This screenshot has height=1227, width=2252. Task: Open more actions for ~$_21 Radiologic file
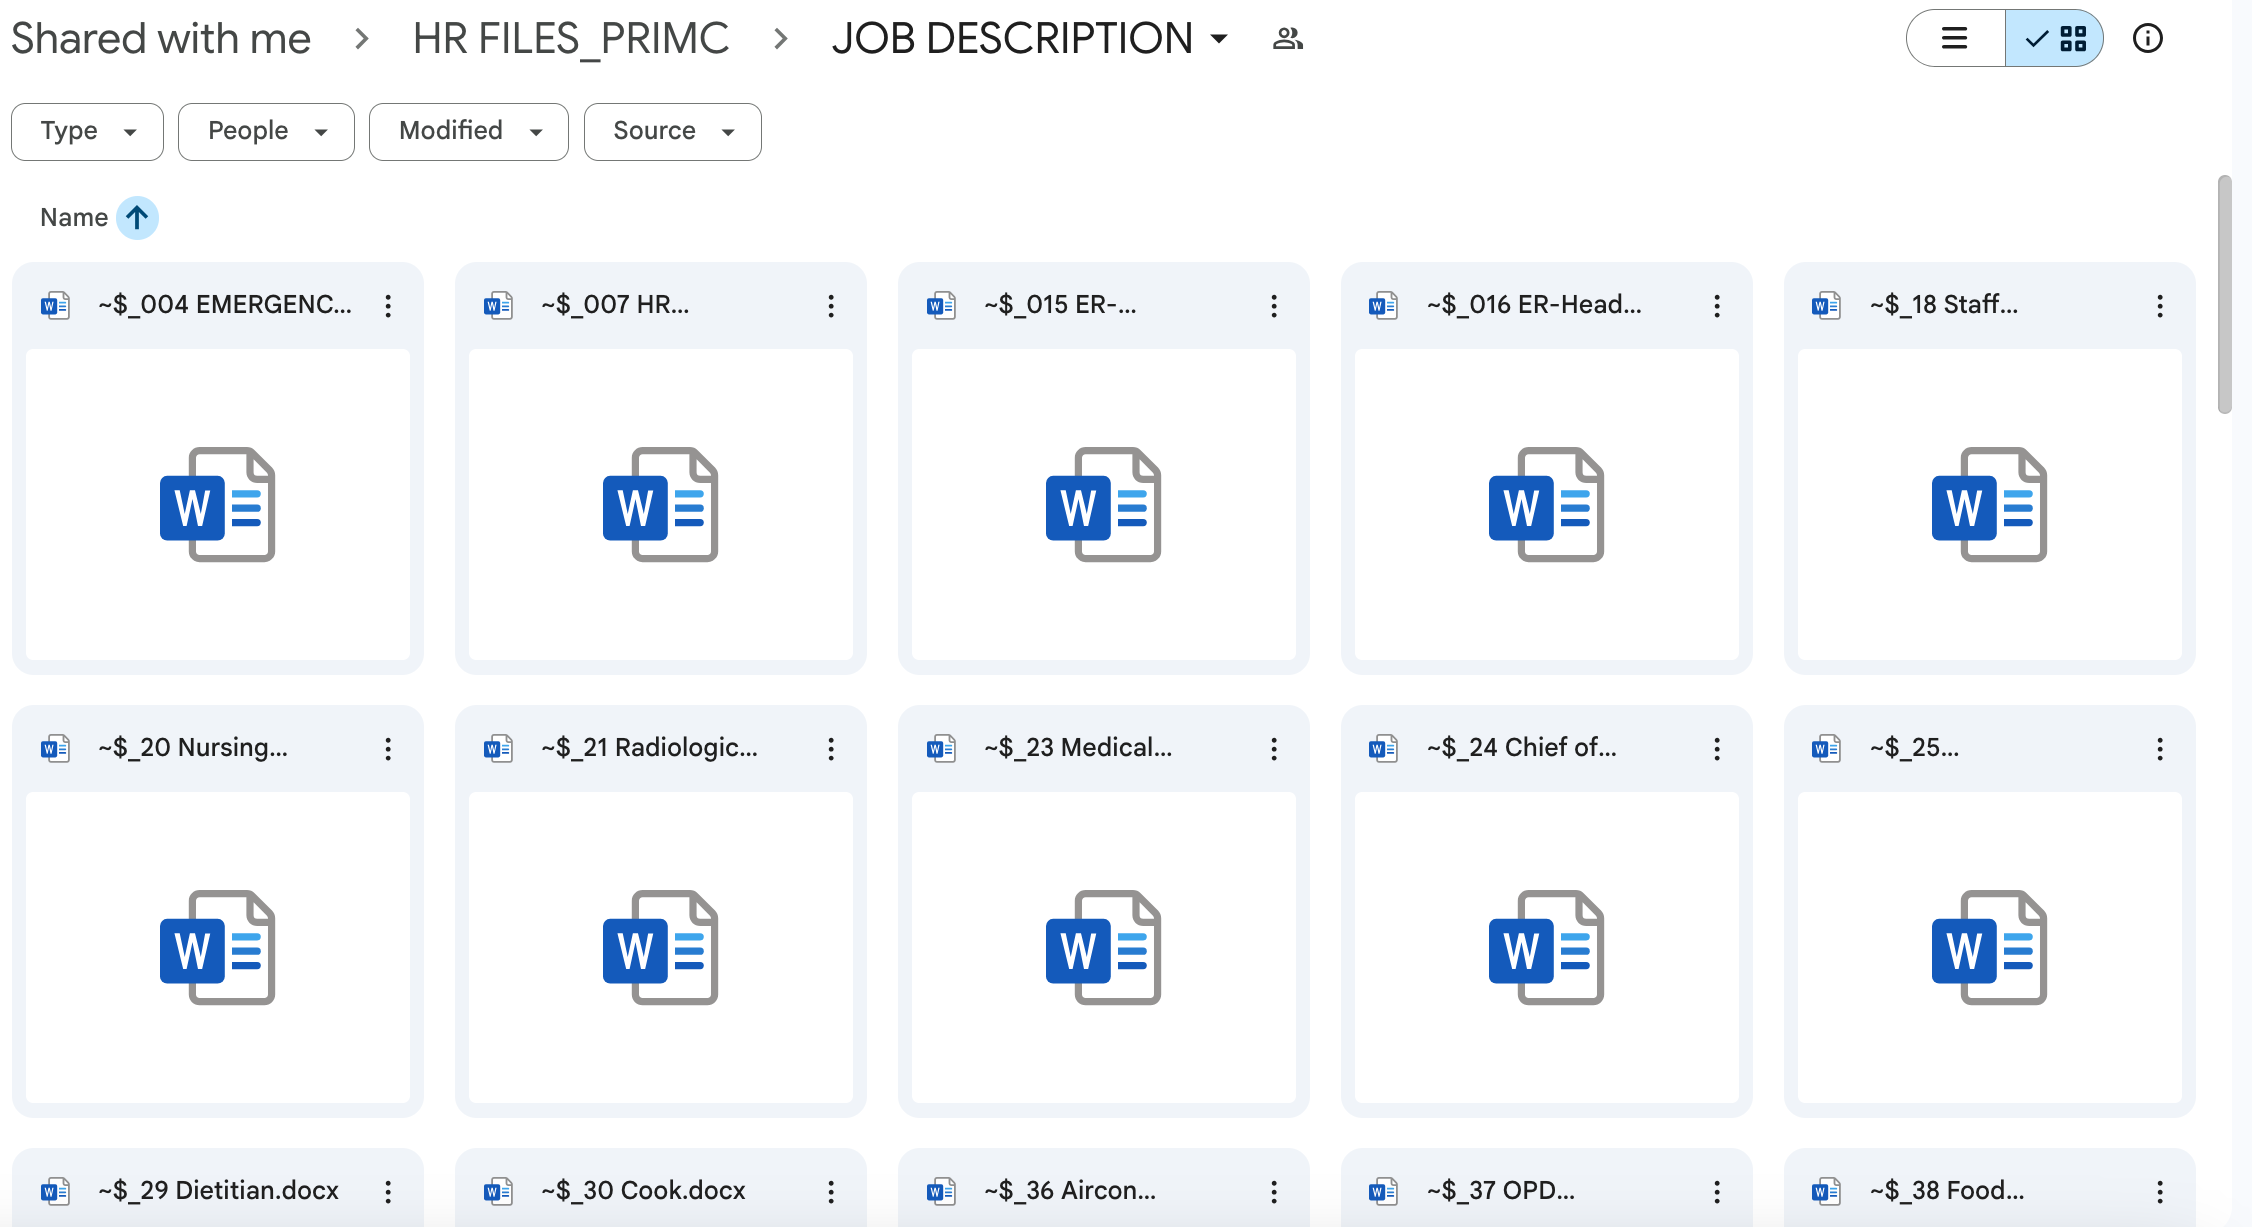831,749
